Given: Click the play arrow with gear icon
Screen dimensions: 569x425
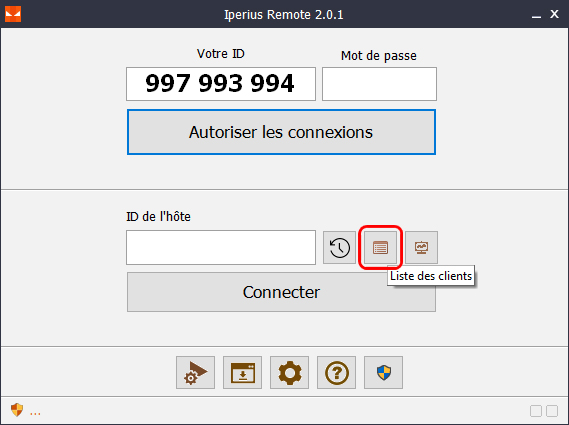Looking at the screenshot, I should click(x=195, y=372).
